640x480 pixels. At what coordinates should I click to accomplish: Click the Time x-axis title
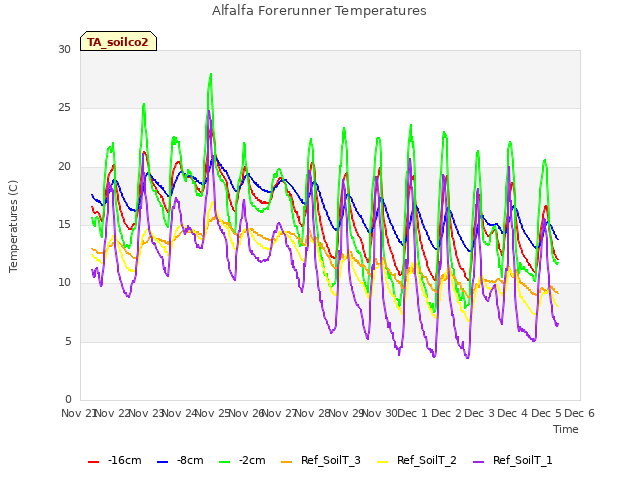(x=566, y=429)
